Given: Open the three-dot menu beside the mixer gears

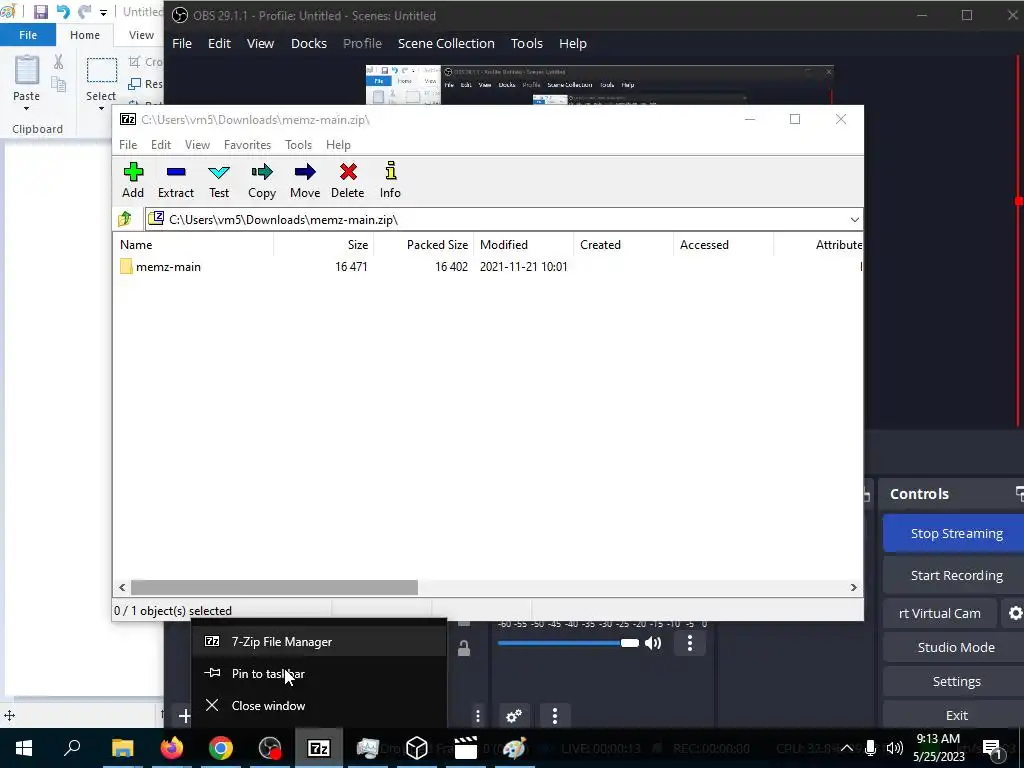Looking at the screenshot, I should 554,716.
